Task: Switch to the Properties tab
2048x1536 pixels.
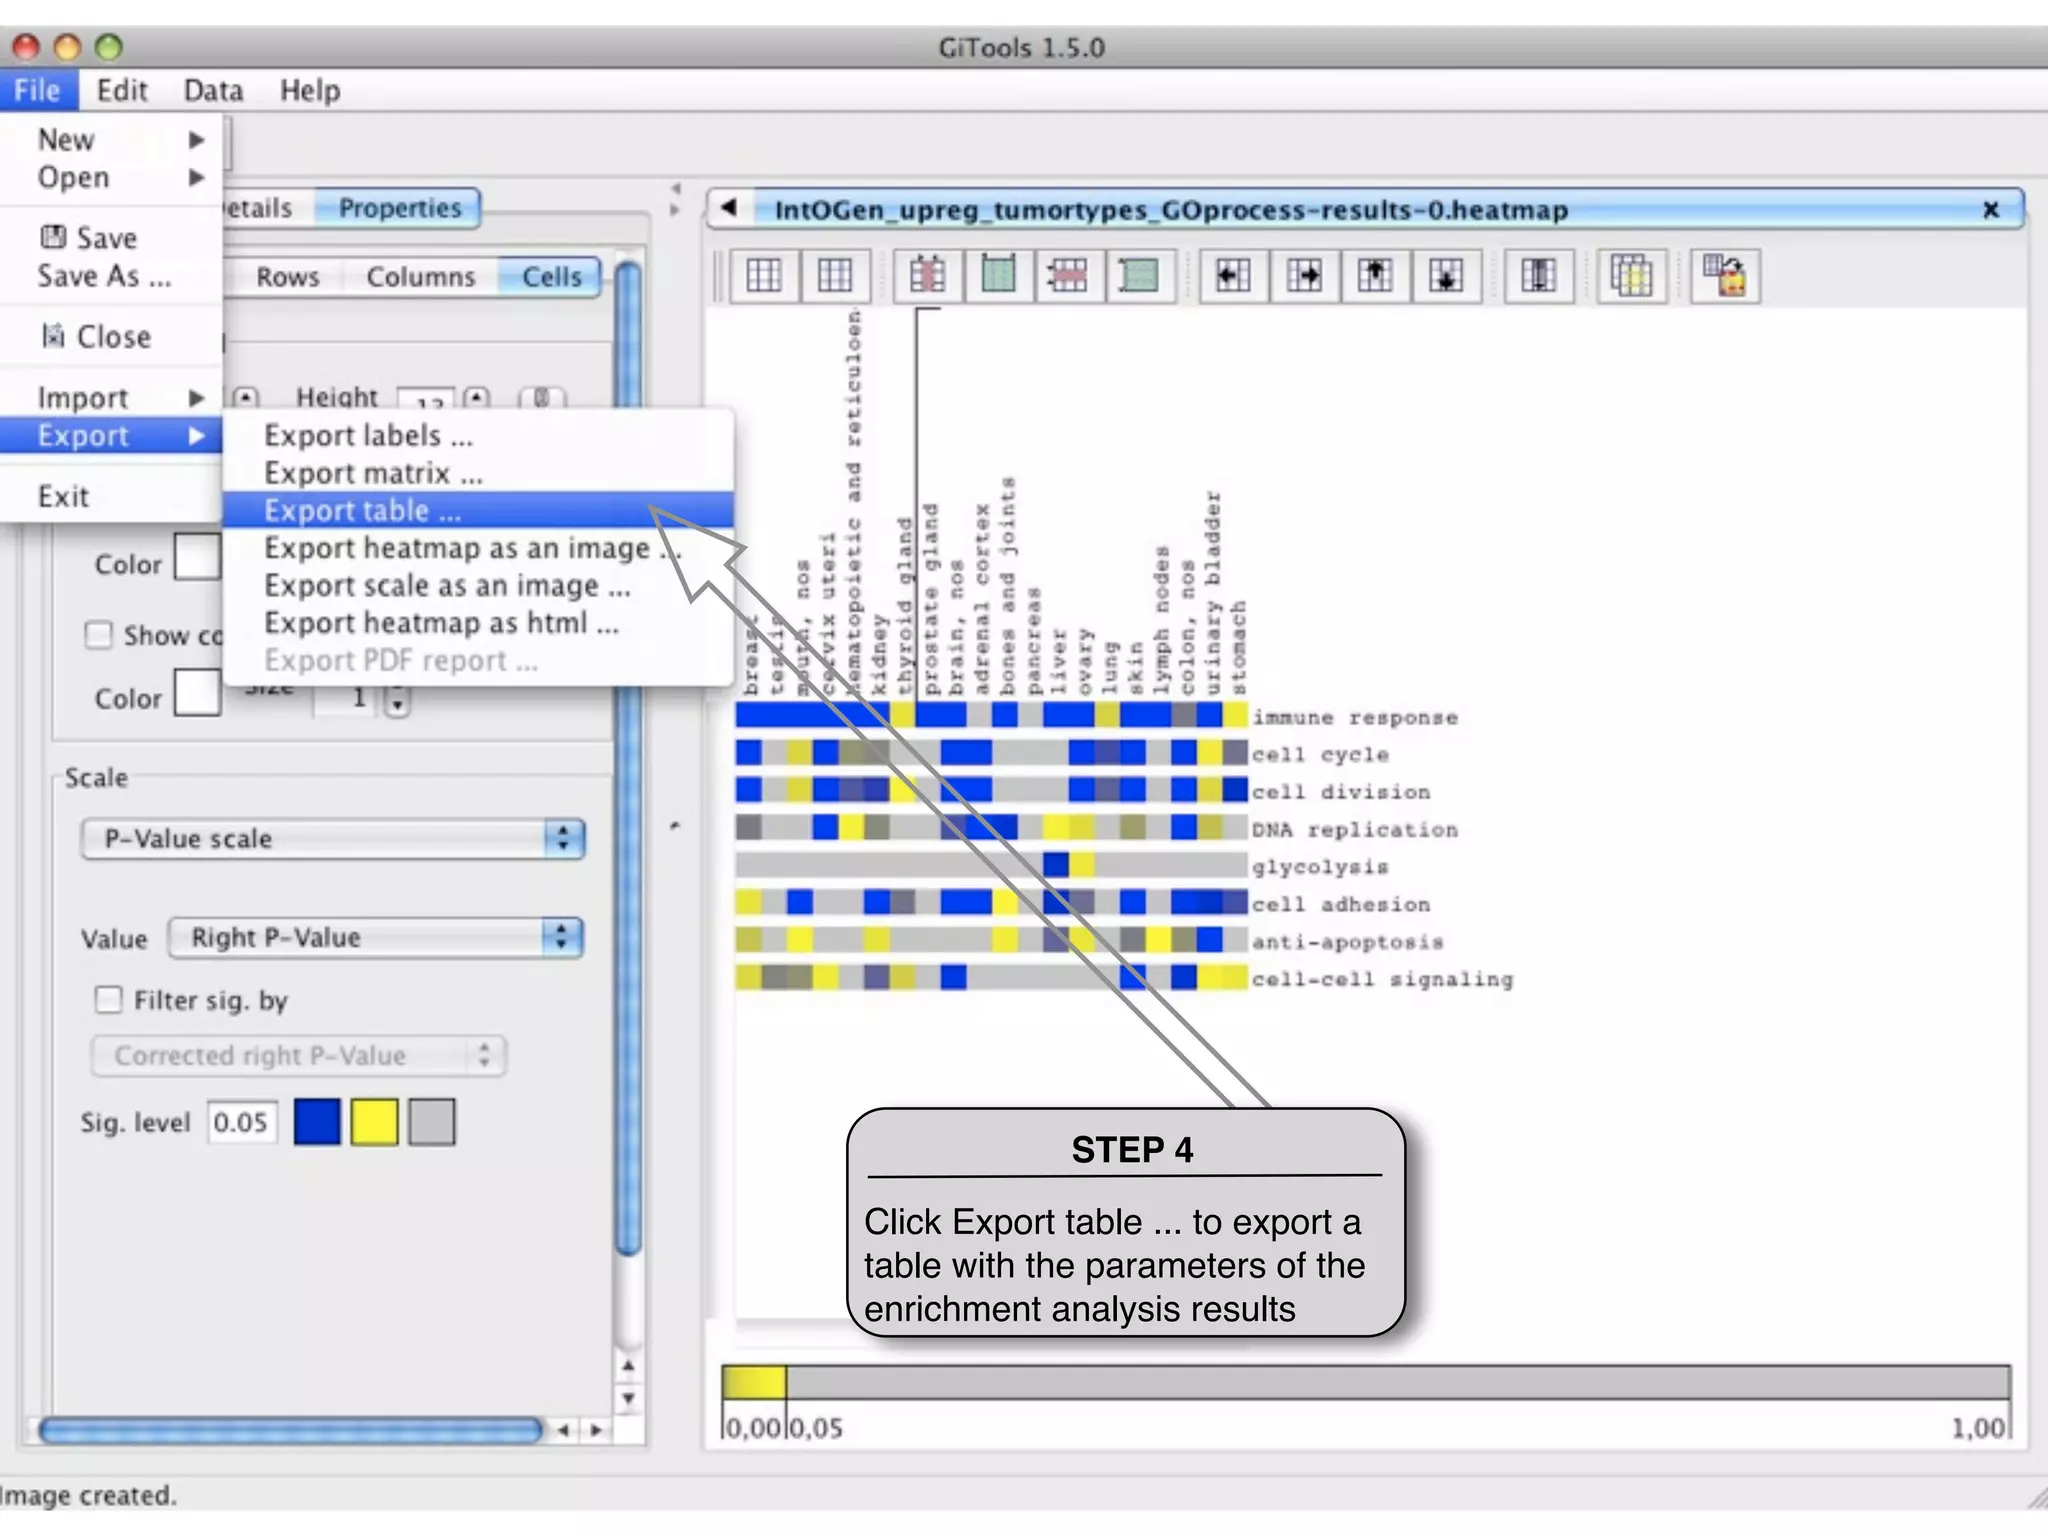Action: (x=398, y=208)
